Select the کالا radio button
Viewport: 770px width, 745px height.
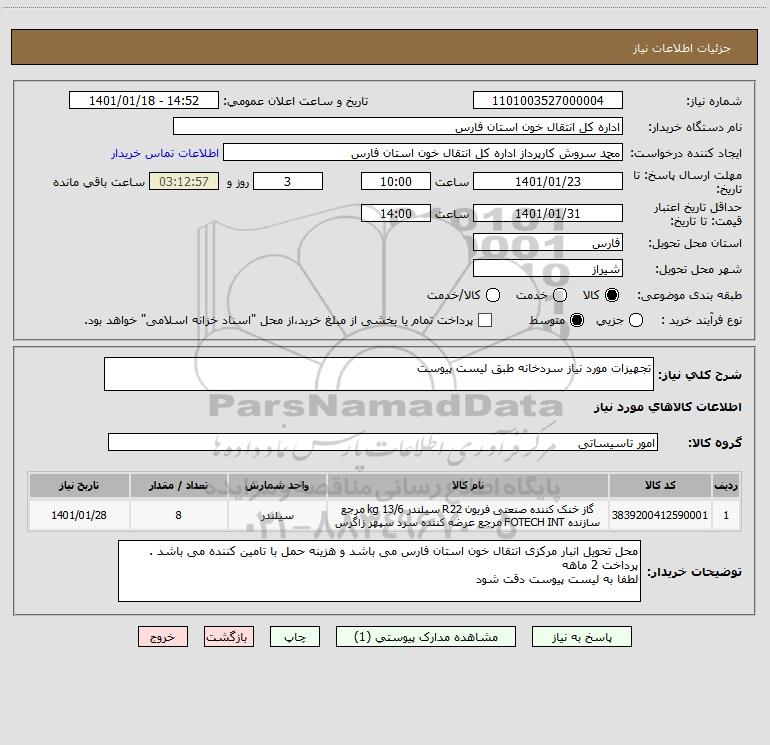click(x=612, y=295)
